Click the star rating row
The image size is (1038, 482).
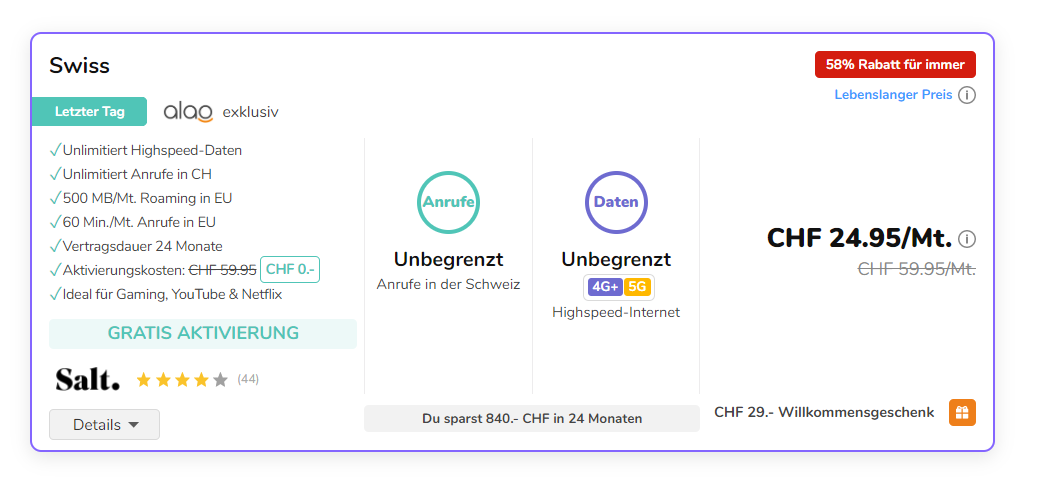(x=182, y=380)
